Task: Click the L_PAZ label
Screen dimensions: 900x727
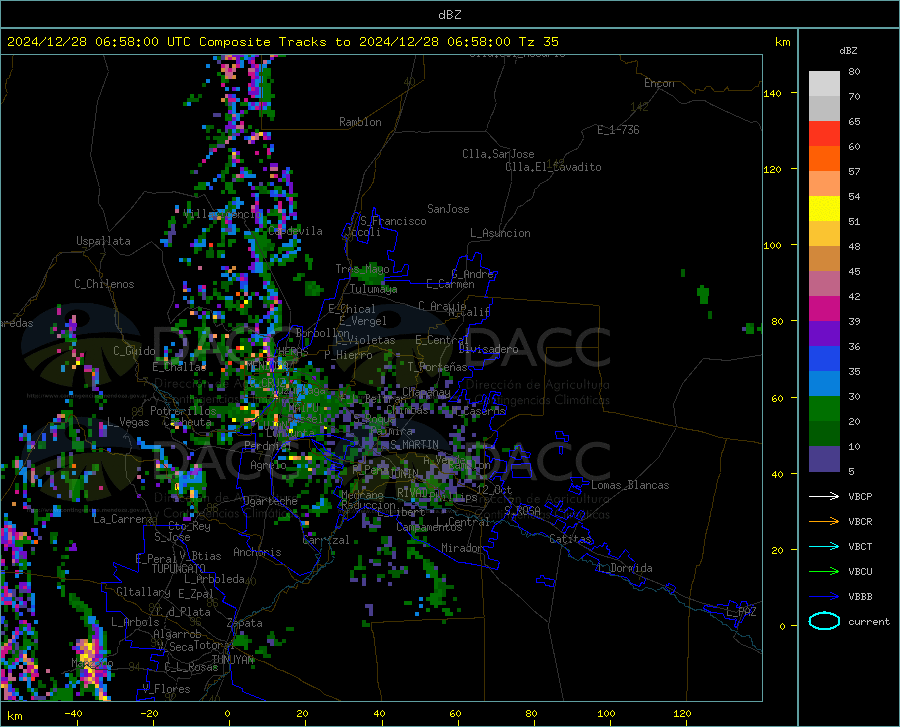Action: coord(741,612)
